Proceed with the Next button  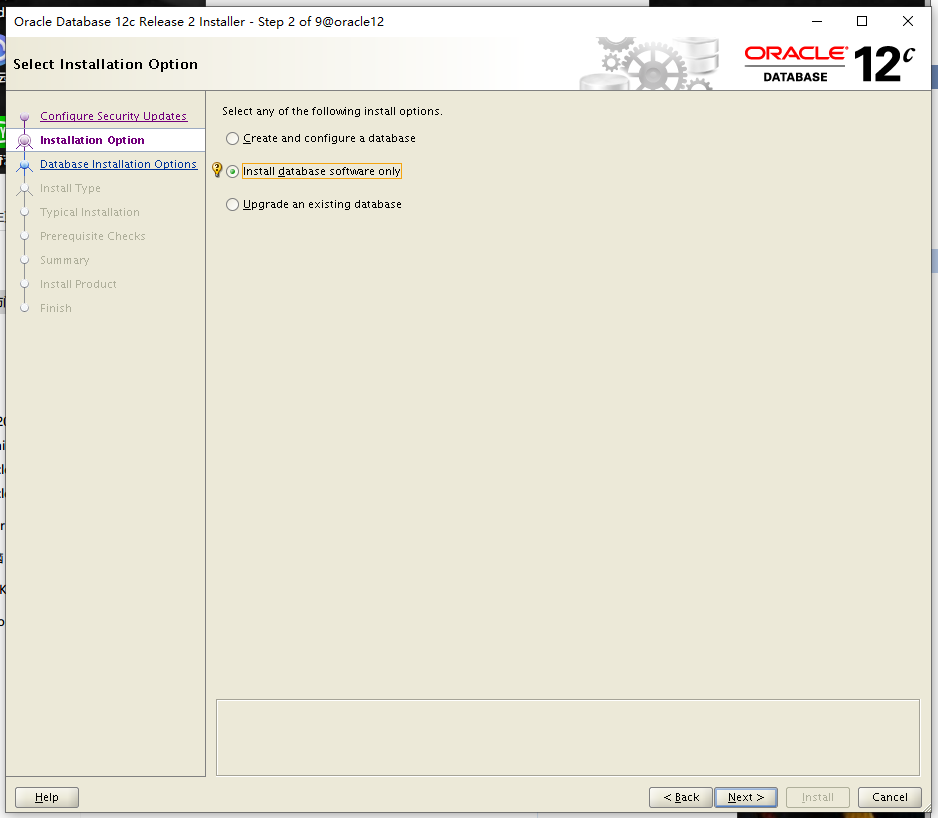point(746,797)
